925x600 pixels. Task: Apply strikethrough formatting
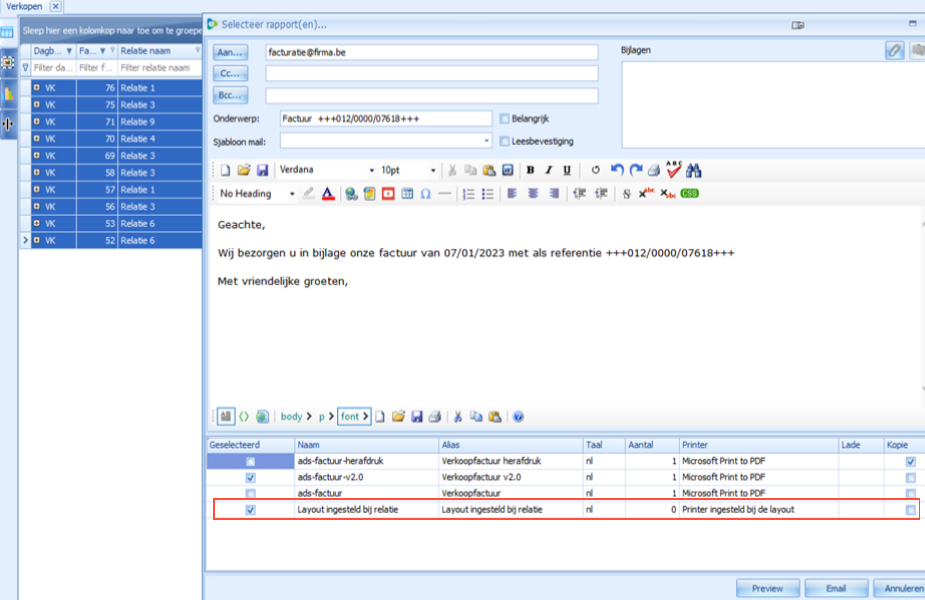pos(626,194)
